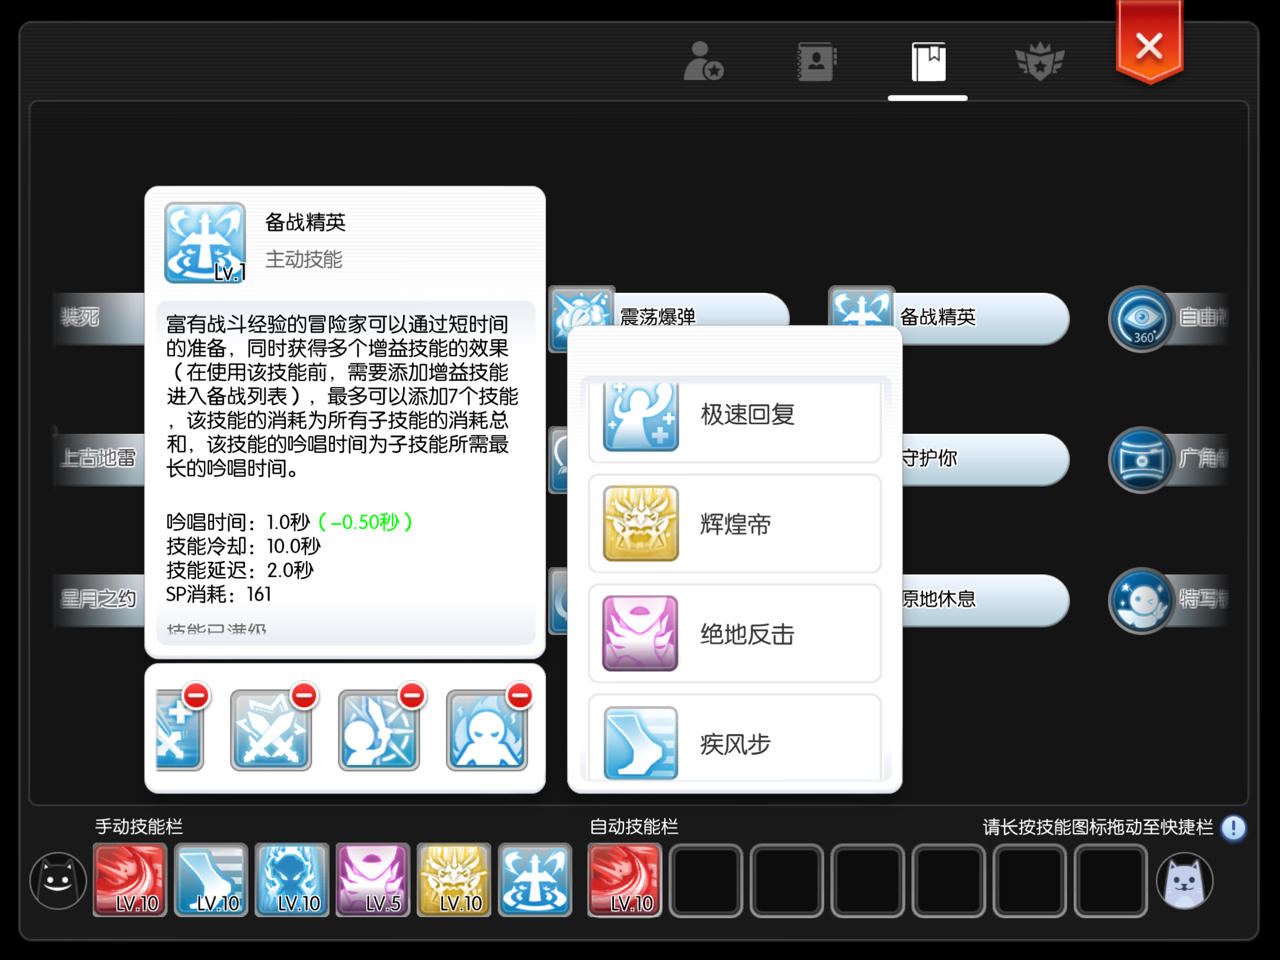This screenshot has height=960, width=1280.
Task: Click the flame figure skill icon
Action: click(x=486, y=731)
